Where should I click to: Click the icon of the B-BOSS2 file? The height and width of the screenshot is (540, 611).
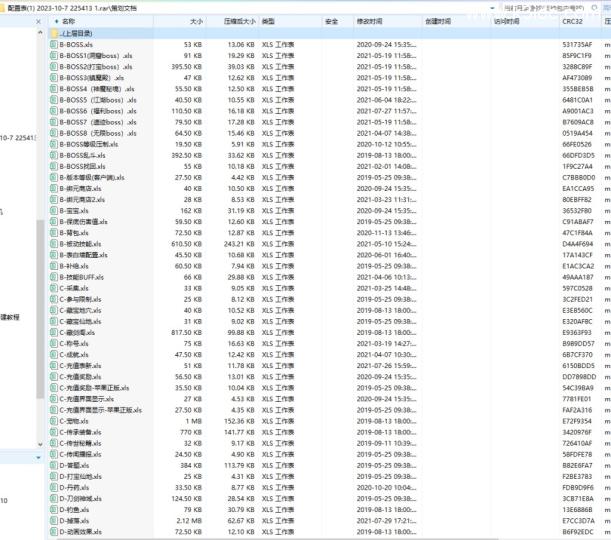click(x=54, y=67)
